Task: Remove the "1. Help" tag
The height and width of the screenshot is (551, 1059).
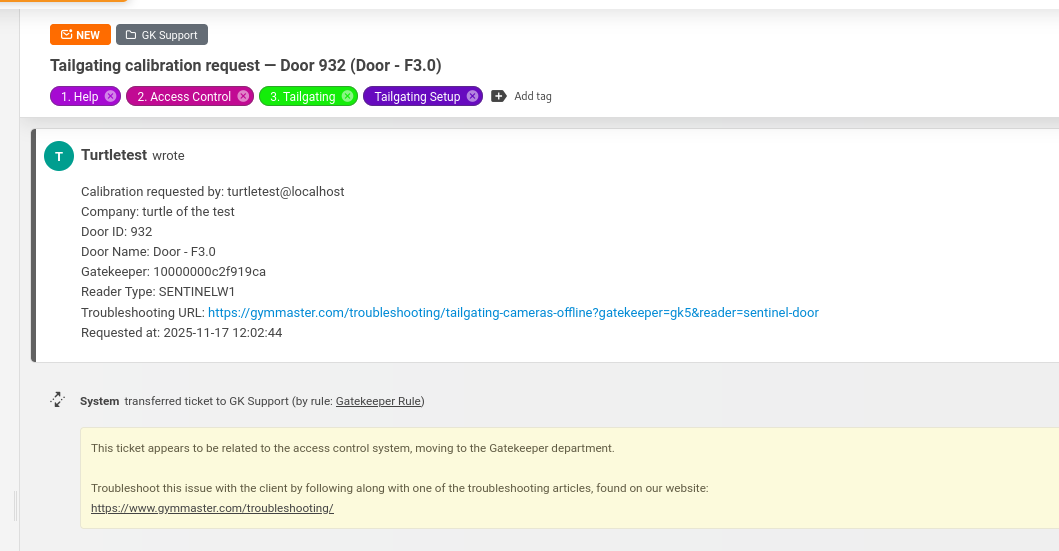Action: pyautogui.click(x=110, y=97)
